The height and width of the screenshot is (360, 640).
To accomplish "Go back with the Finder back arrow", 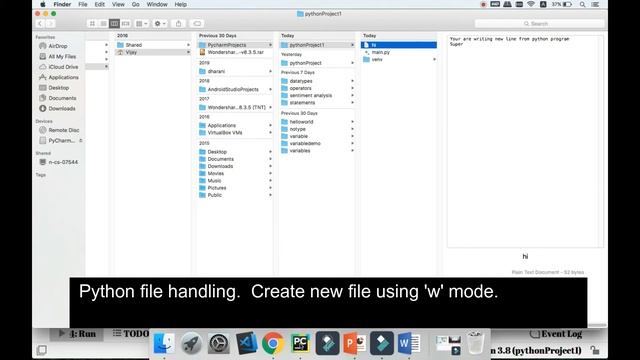I will 40,24.
